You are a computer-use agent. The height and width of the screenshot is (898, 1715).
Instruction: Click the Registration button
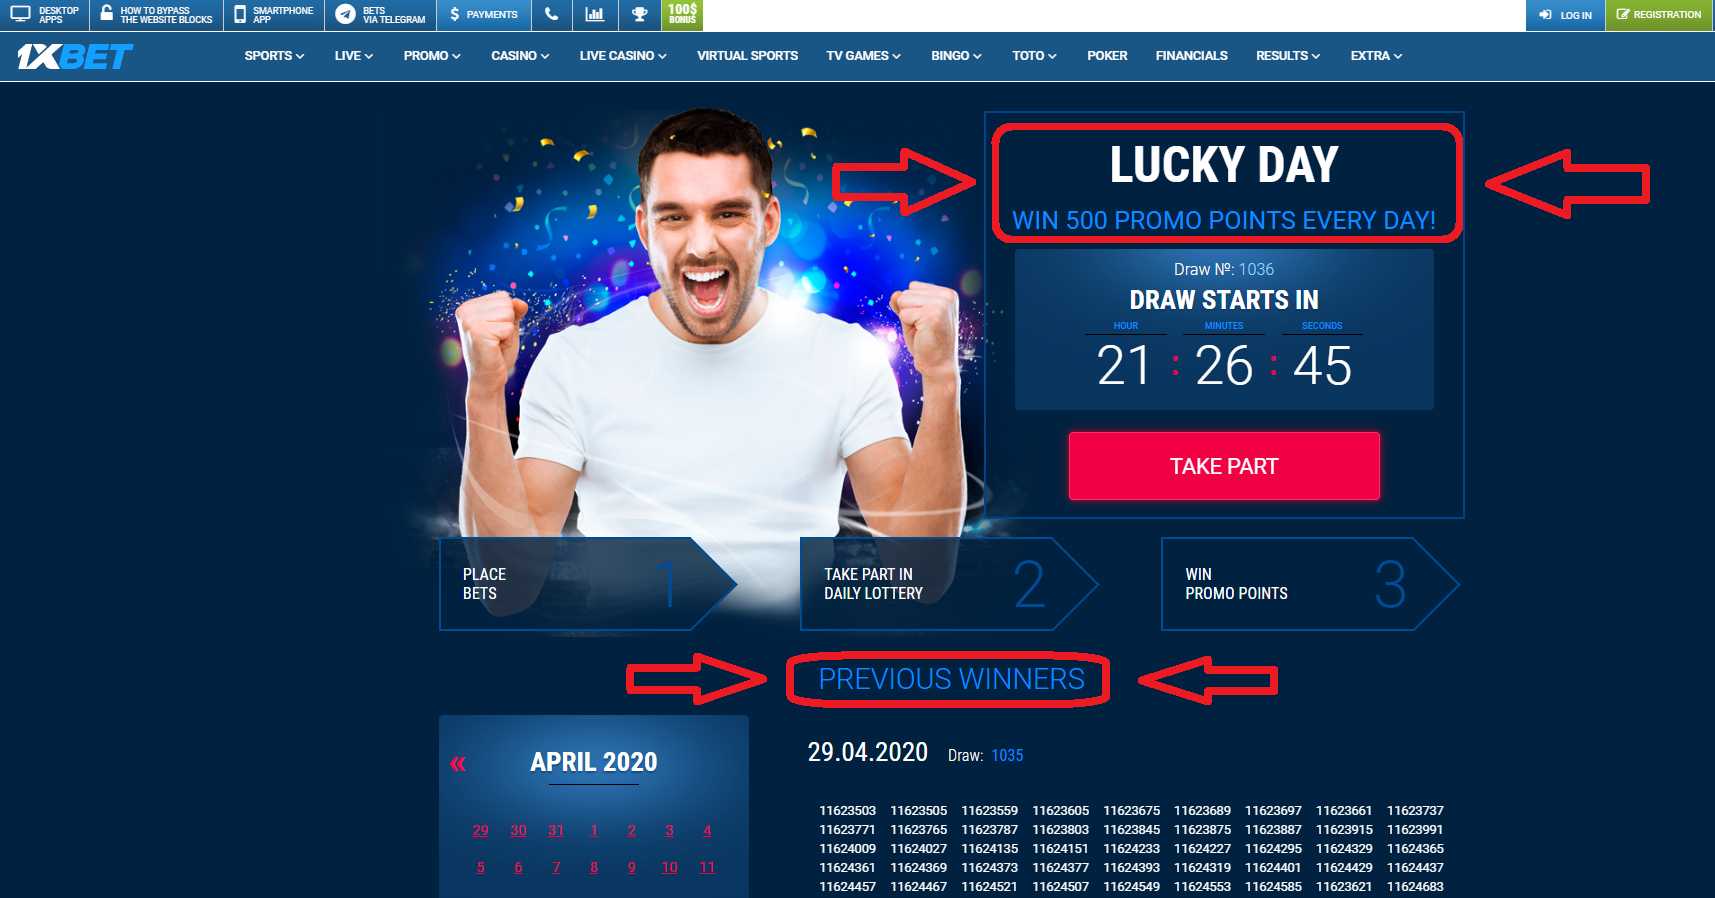(x=1659, y=15)
